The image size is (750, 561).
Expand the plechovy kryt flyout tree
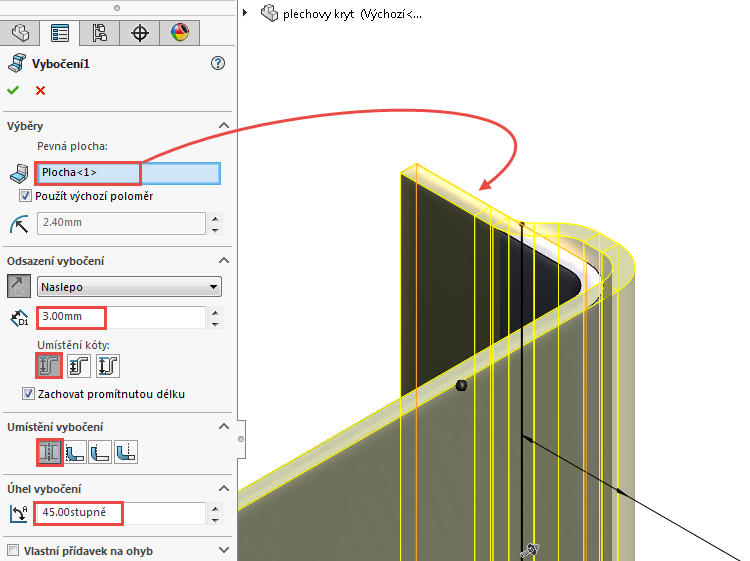245,12
